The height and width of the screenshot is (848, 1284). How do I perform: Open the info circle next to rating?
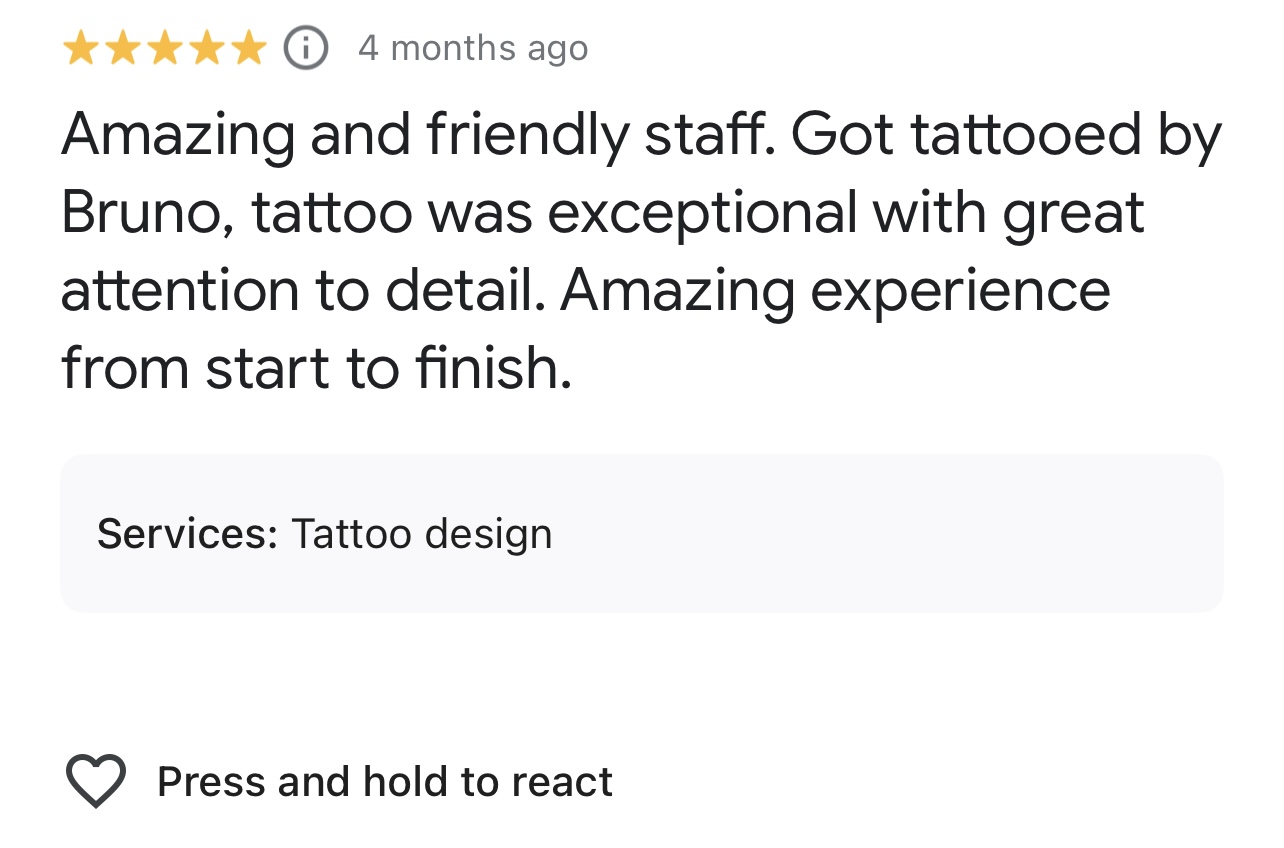(306, 48)
